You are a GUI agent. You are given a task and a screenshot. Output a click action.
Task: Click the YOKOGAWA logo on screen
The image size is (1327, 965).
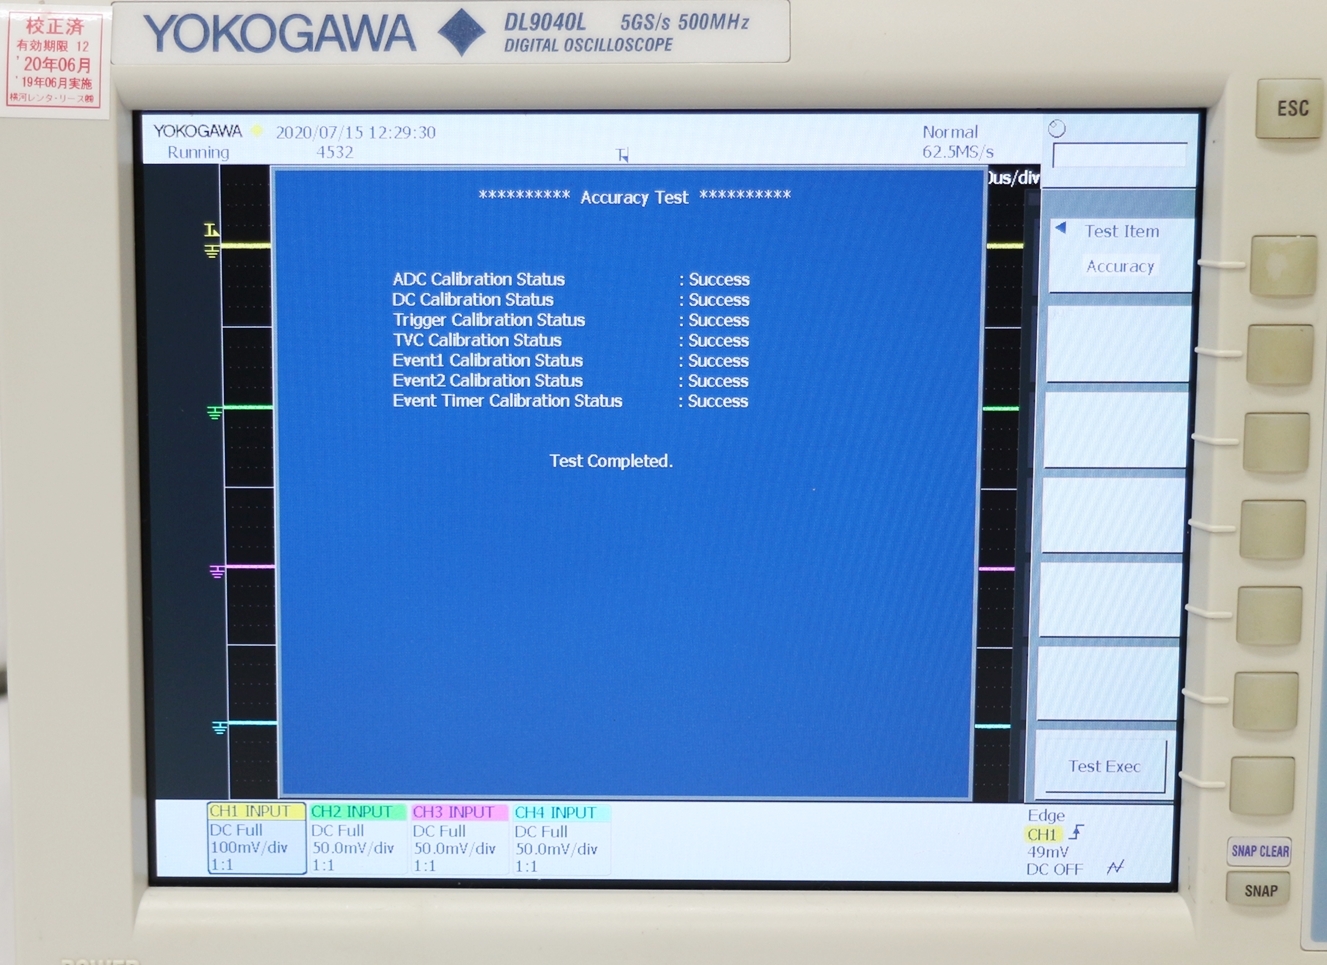198,131
